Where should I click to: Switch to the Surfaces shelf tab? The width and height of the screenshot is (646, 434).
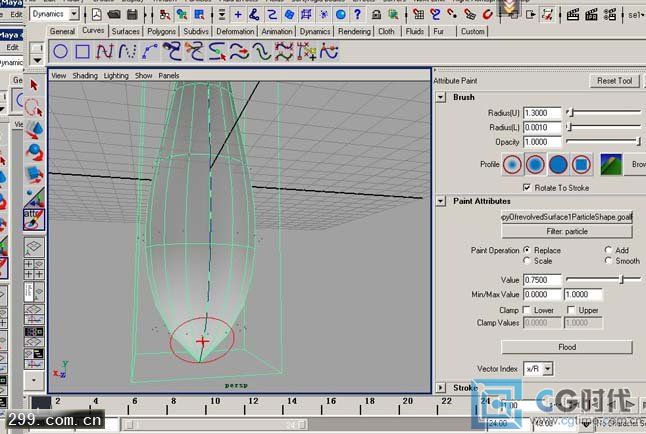click(125, 31)
